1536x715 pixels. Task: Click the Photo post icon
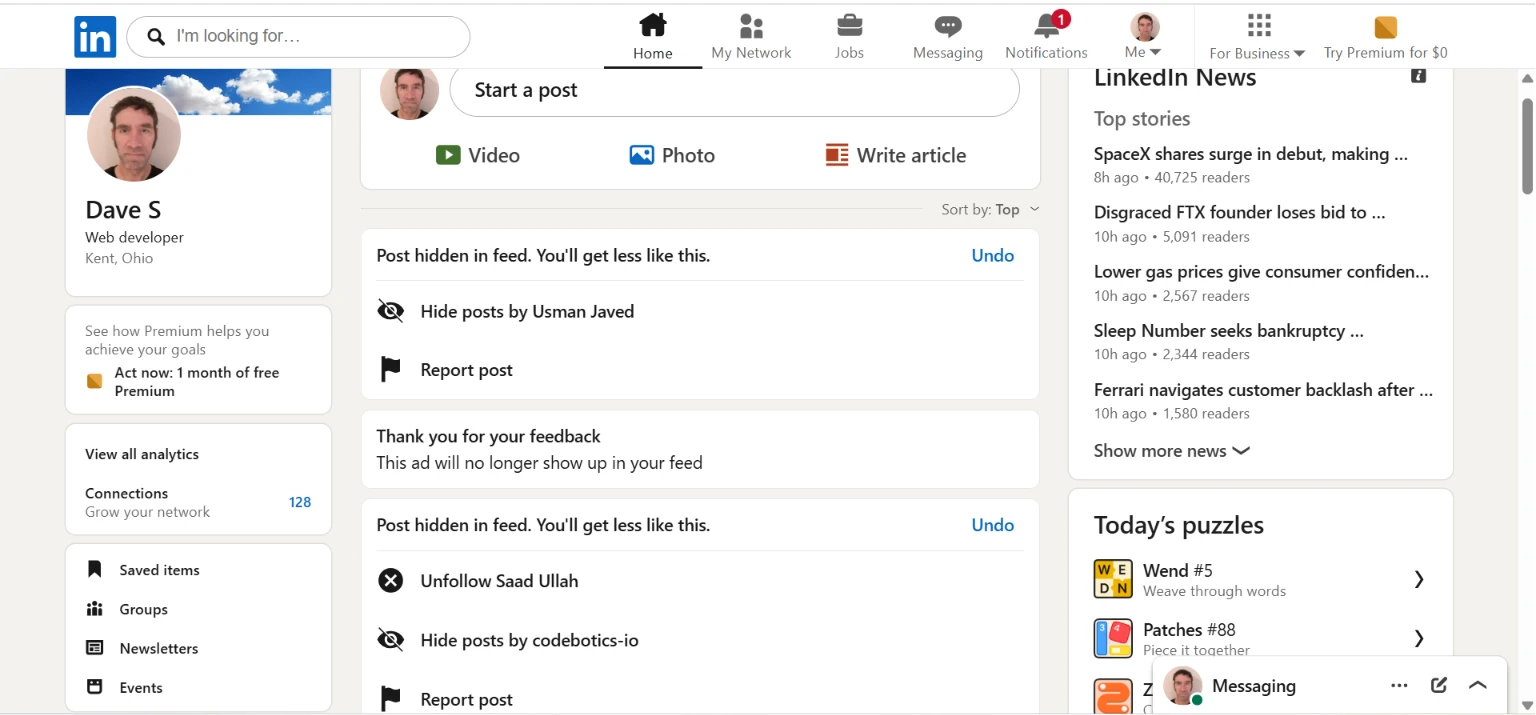(x=641, y=155)
